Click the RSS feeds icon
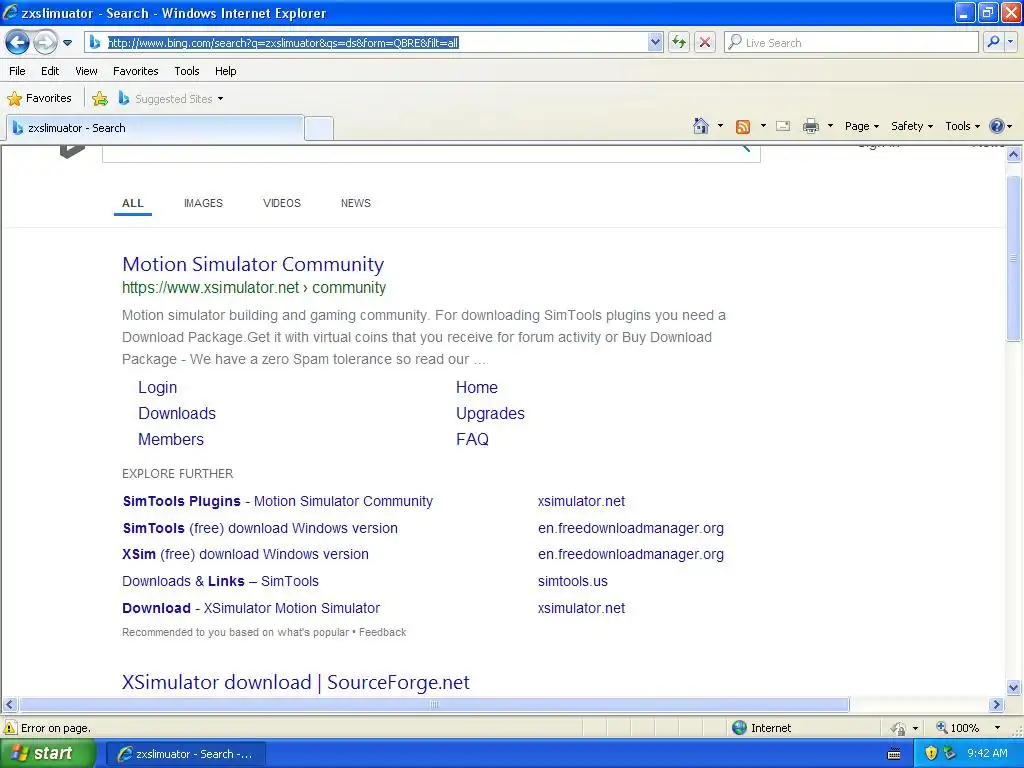Screen dimensions: 1024x768 click(743, 127)
